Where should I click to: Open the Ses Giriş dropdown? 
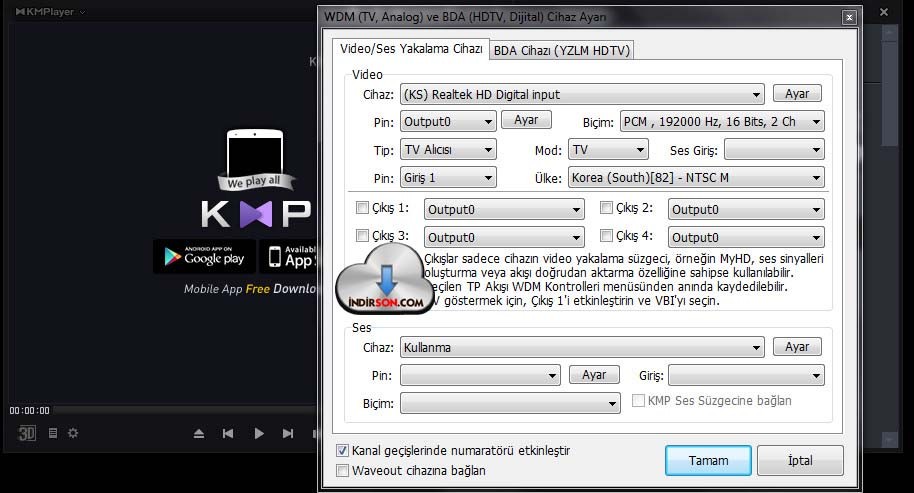tap(774, 150)
